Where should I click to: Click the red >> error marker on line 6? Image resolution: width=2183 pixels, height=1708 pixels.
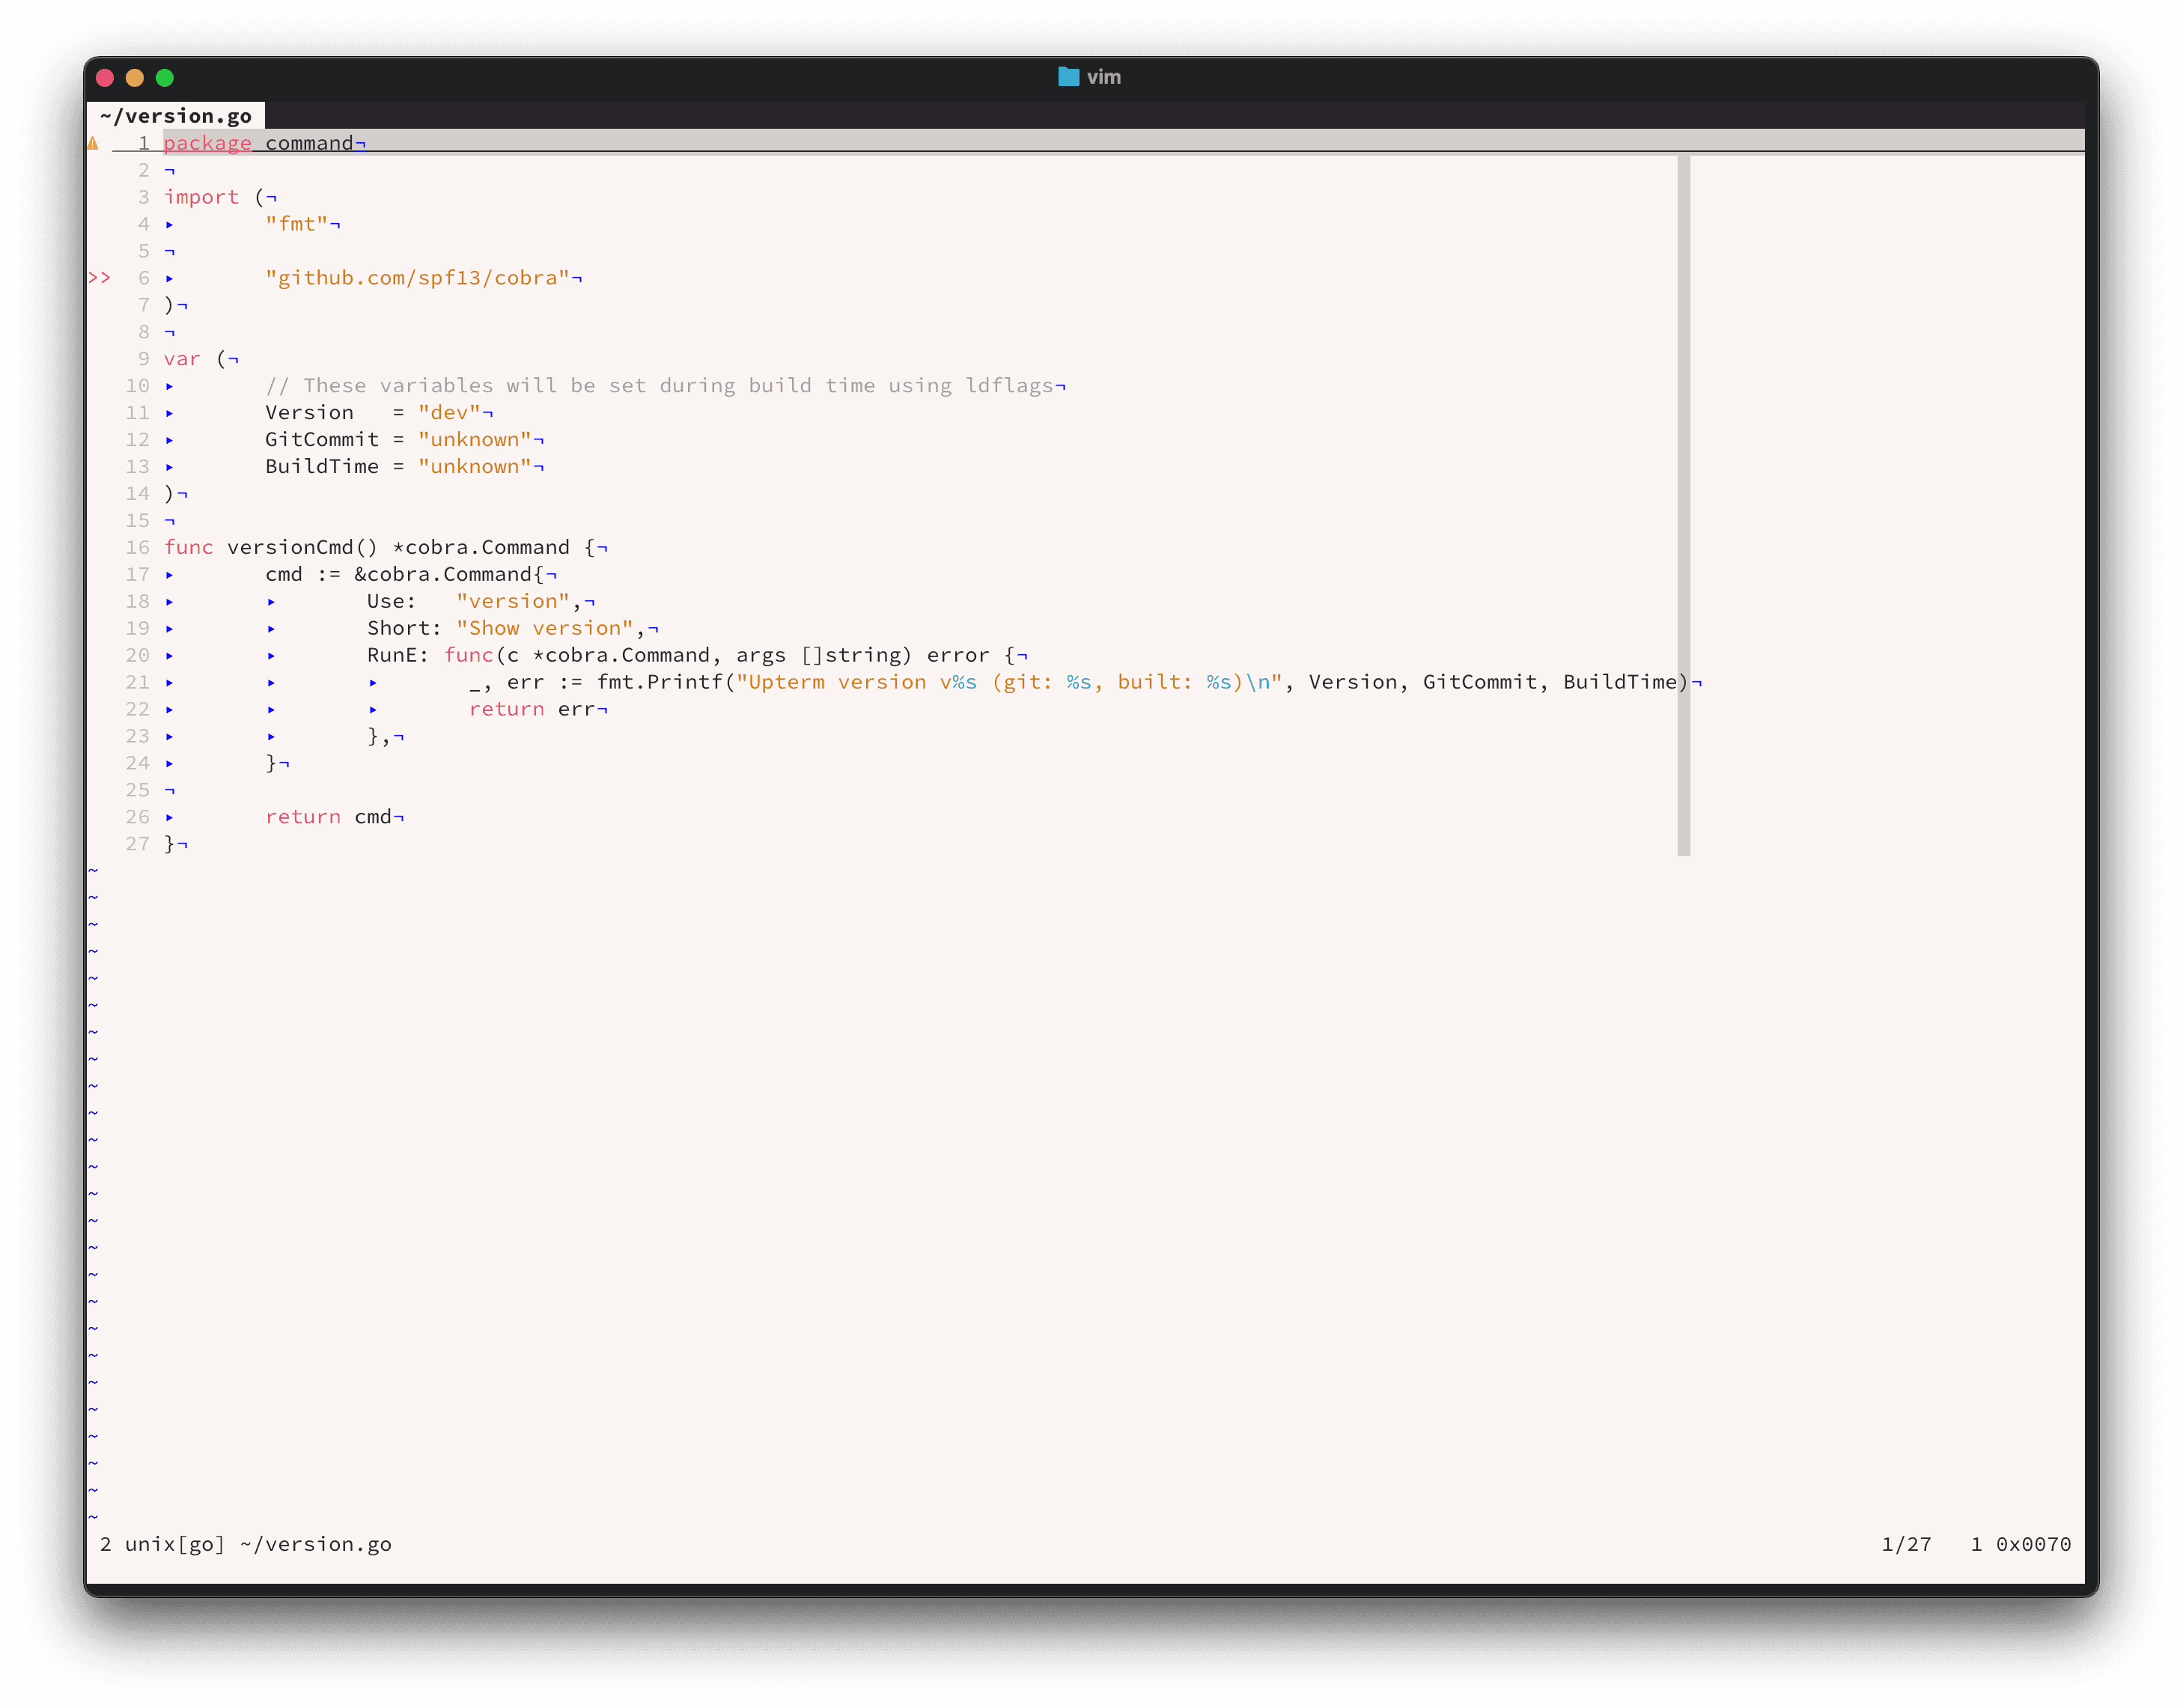99,278
